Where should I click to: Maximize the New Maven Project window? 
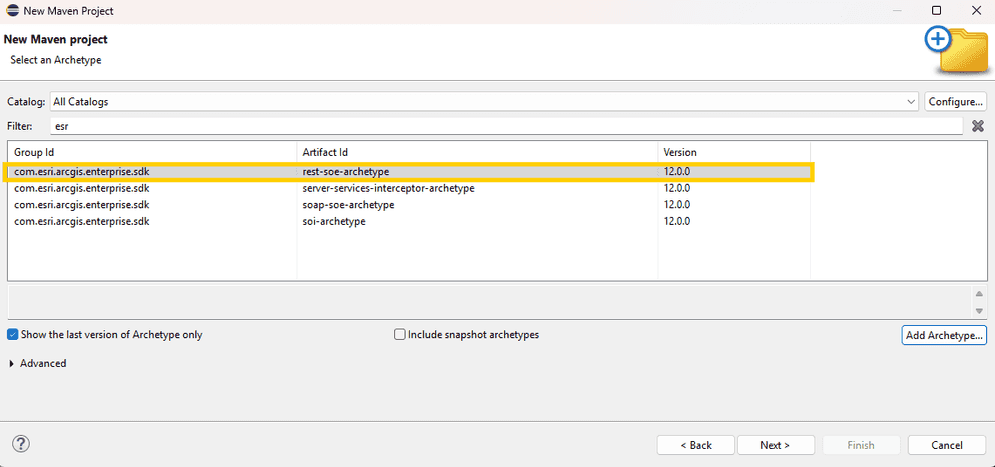(x=937, y=11)
